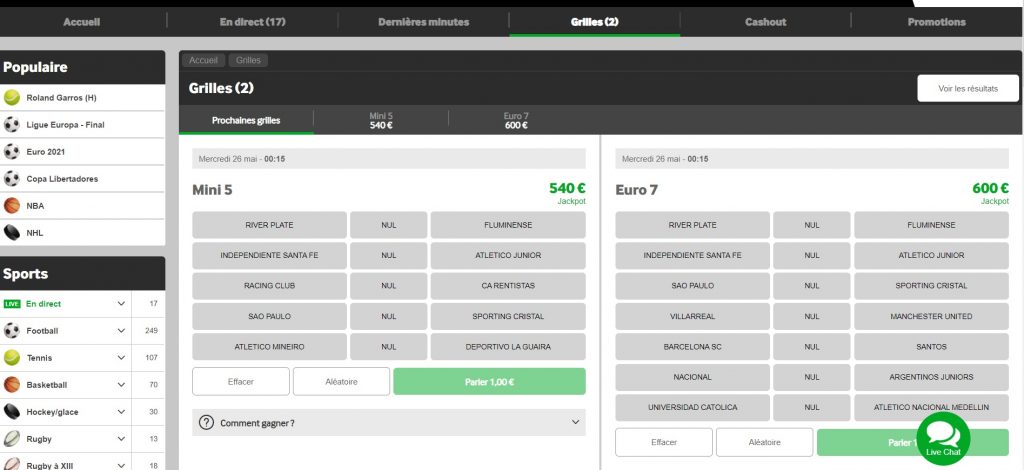Click the Hockey/glace puck icon
This screenshot has width=1024, height=470.
(12, 412)
